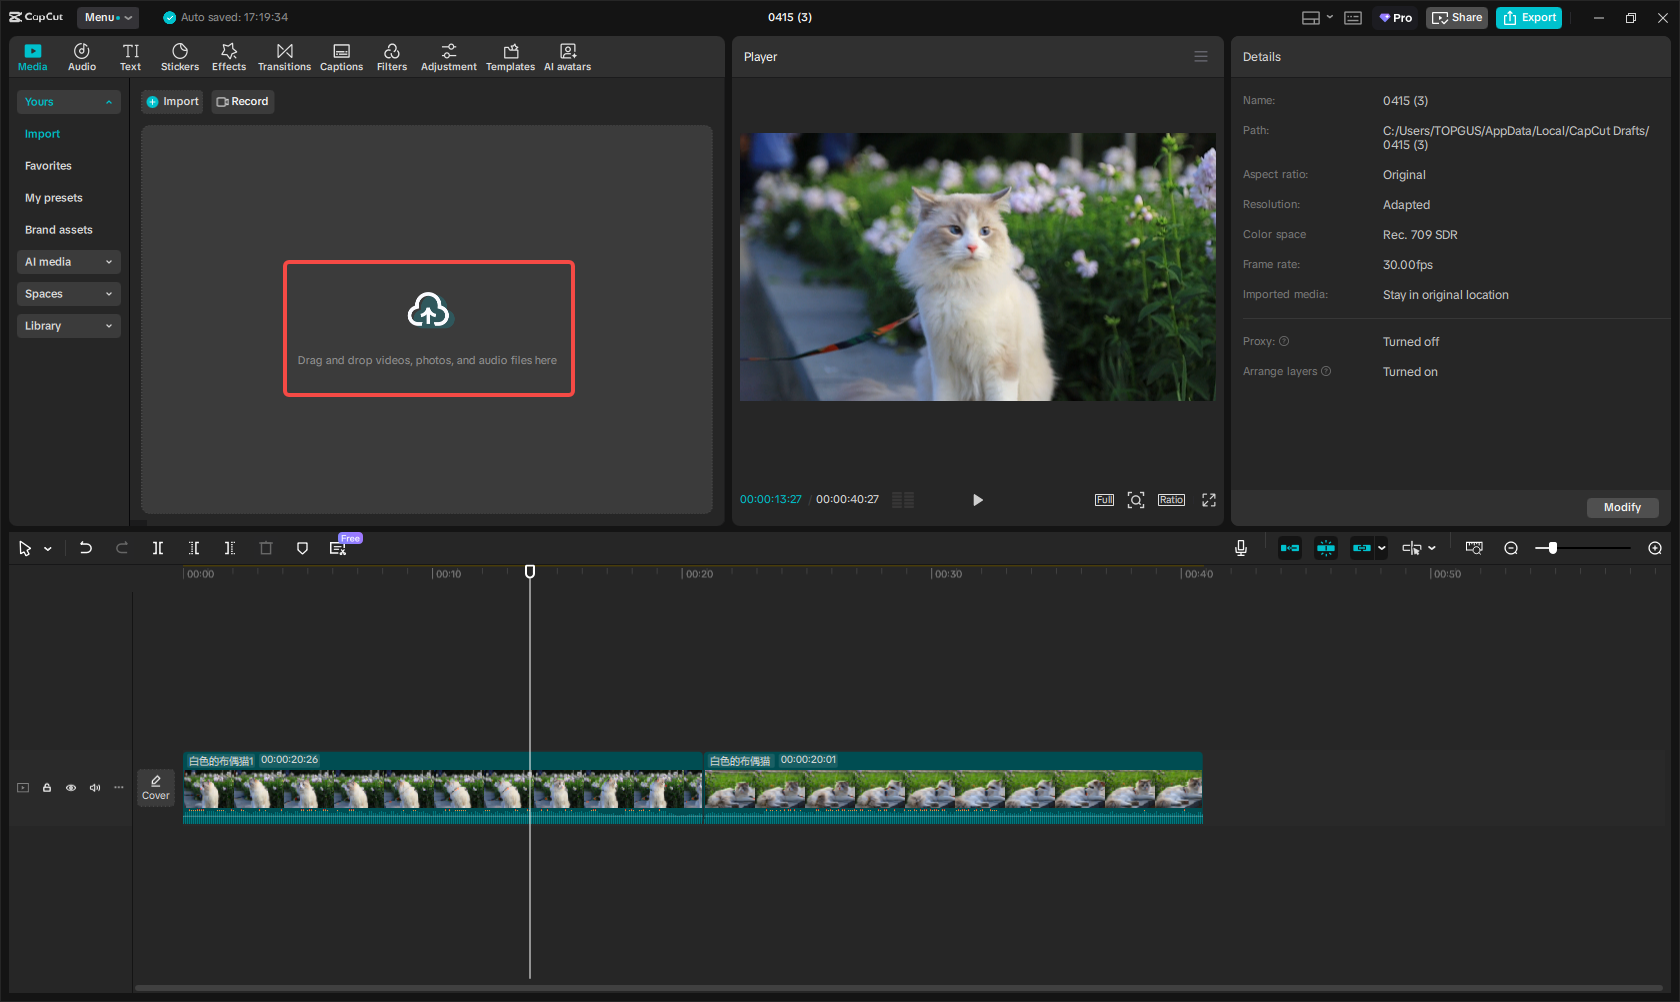The height and width of the screenshot is (1002, 1680).
Task: Start voiceover with the microphone icon
Action: coord(1241,548)
